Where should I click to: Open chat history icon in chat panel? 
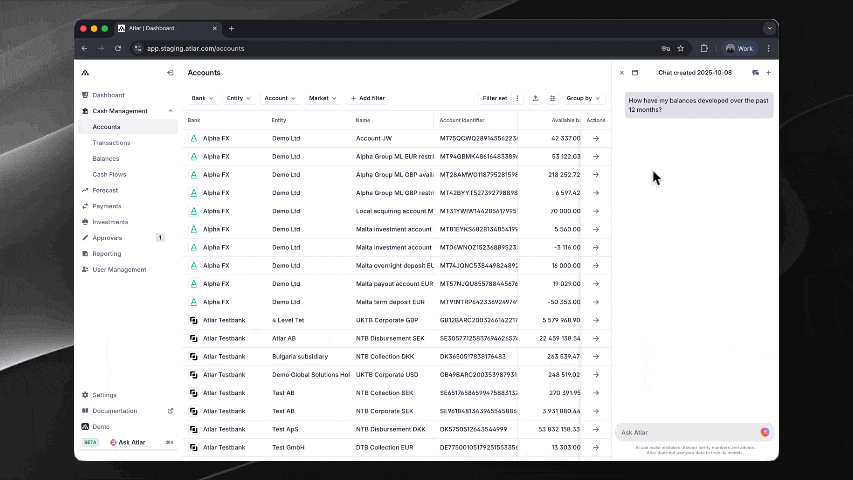[x=756, y=72]
